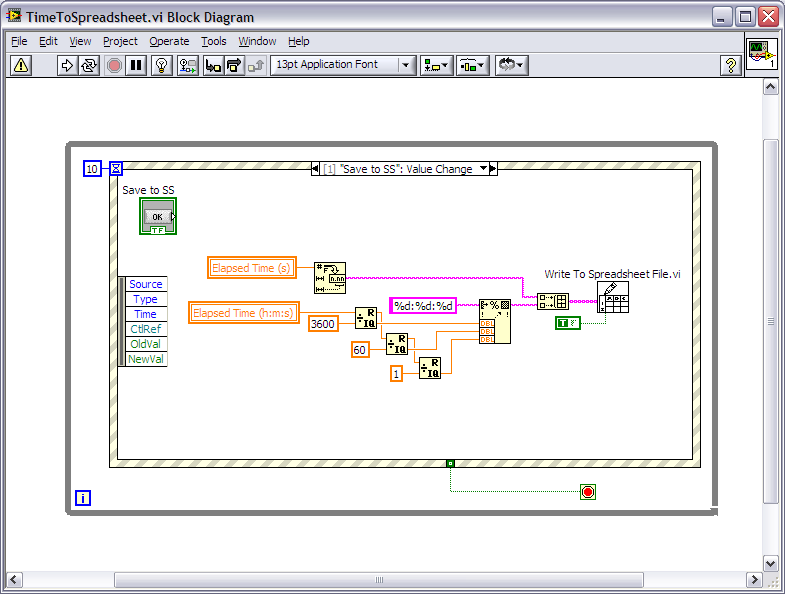Click Quotient & Remainder node after constant 1
Image resolution: width=785 pixels, height=594 pixels.
pyautogui.click(x=430, y=368)
